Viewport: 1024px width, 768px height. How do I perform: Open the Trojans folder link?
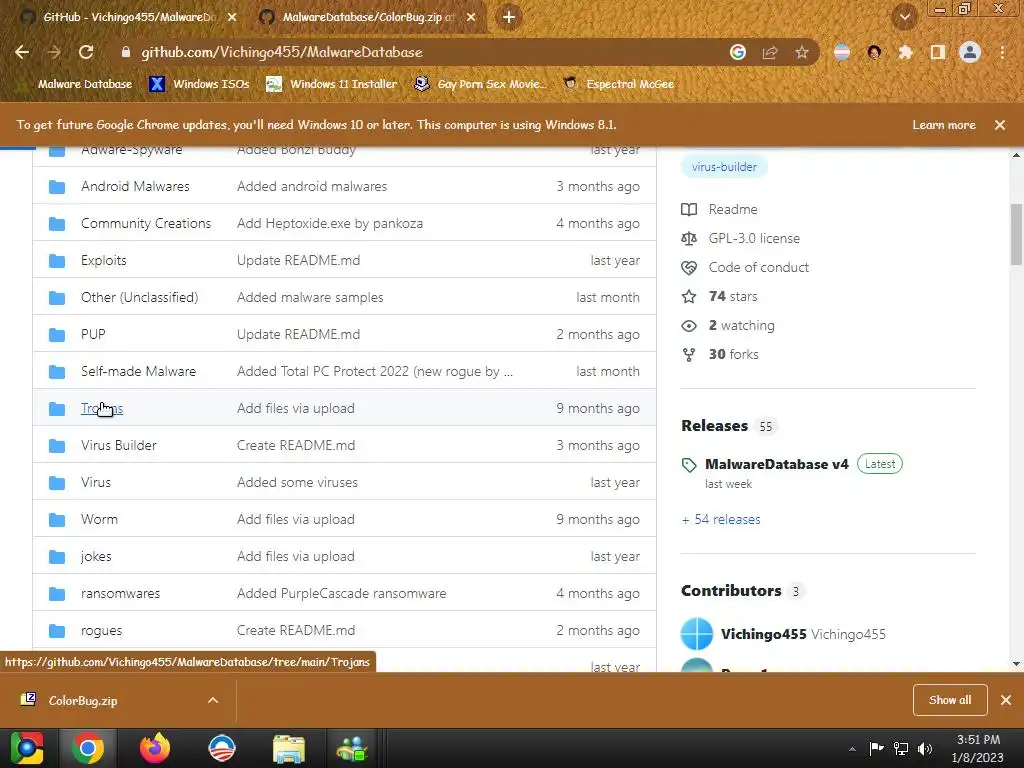click(102, 408)
